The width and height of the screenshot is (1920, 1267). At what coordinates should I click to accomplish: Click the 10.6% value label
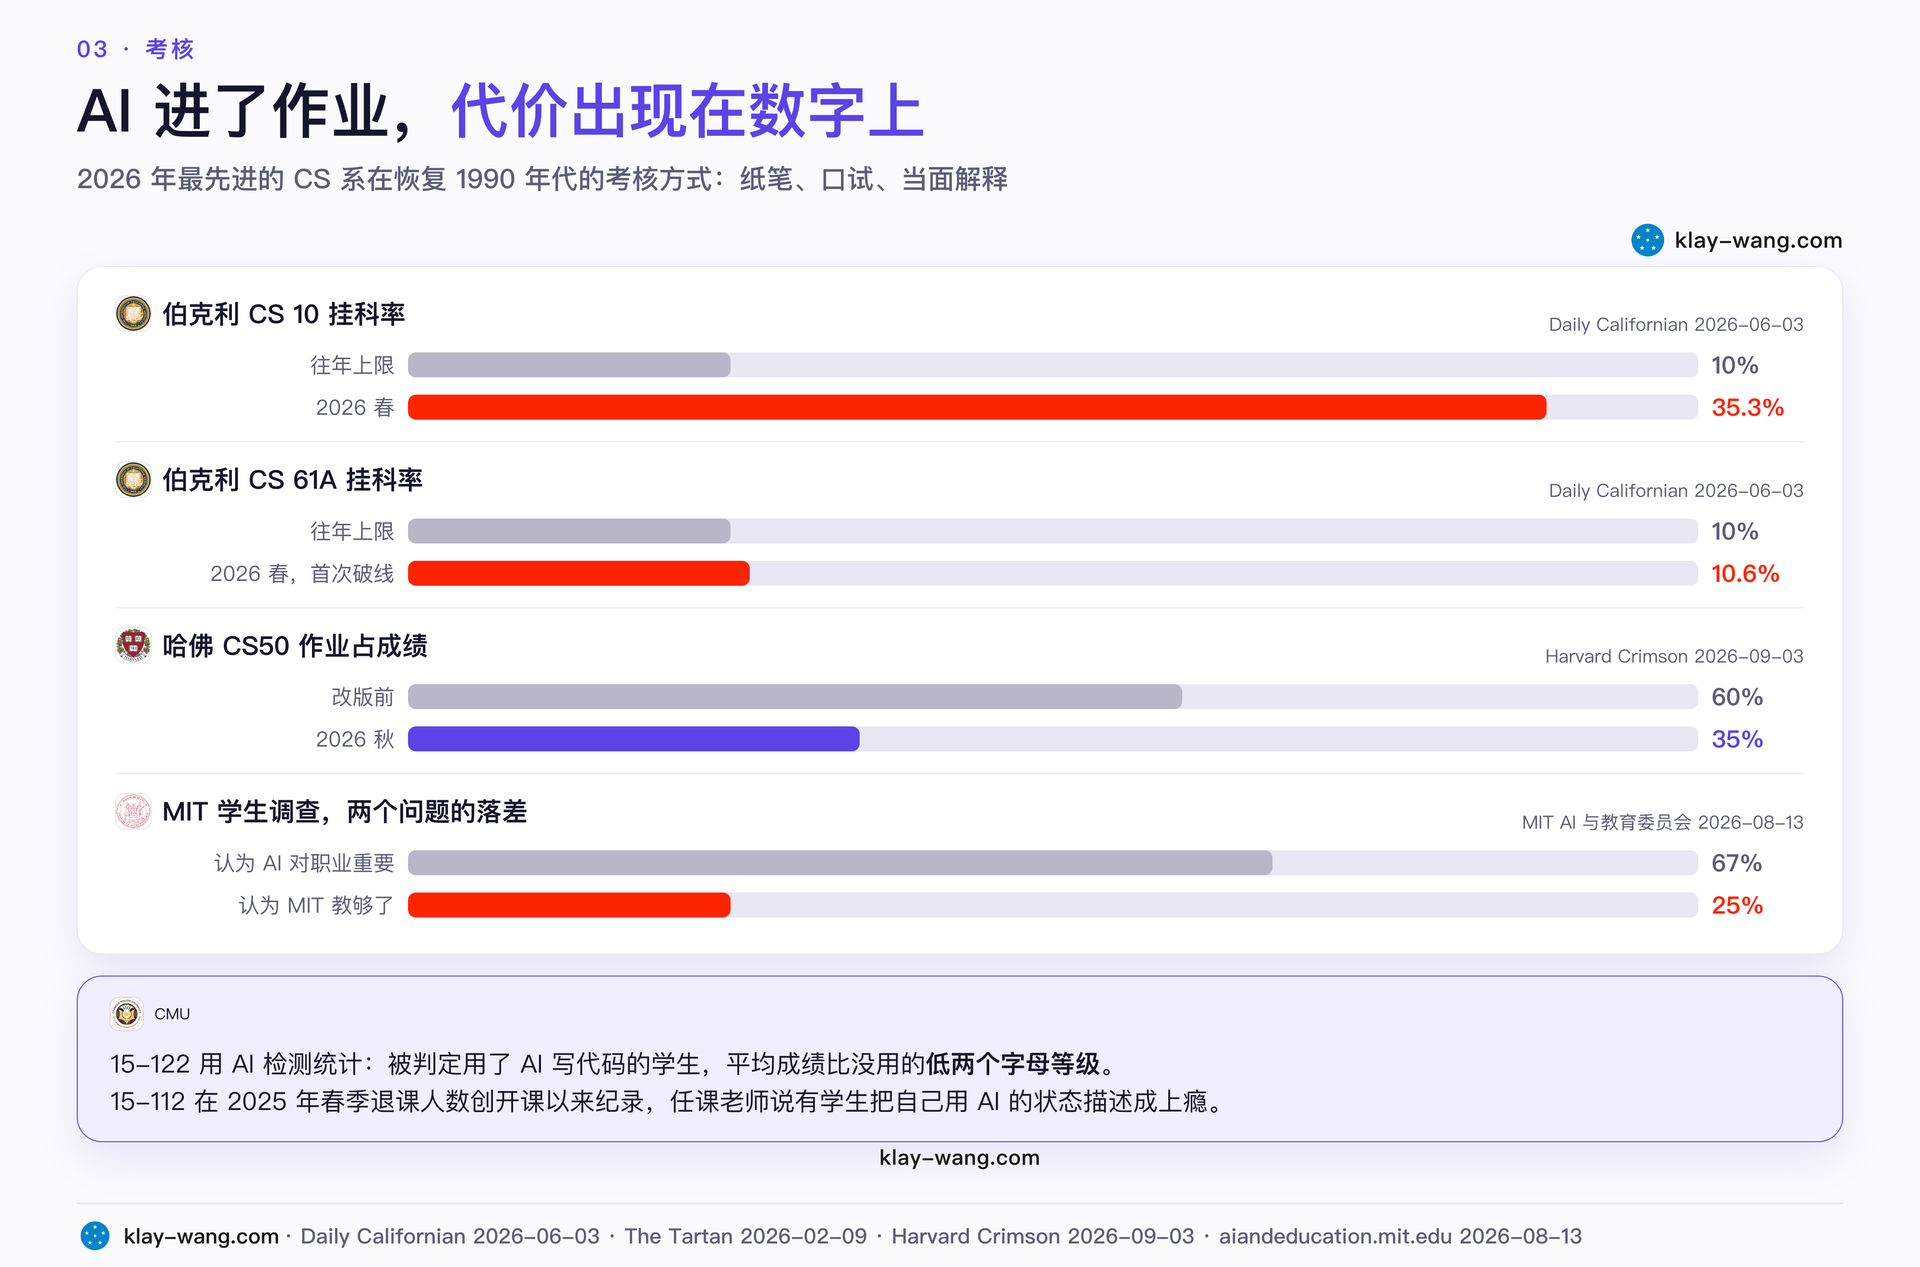pyautogui.click(x=1746, y=574)
